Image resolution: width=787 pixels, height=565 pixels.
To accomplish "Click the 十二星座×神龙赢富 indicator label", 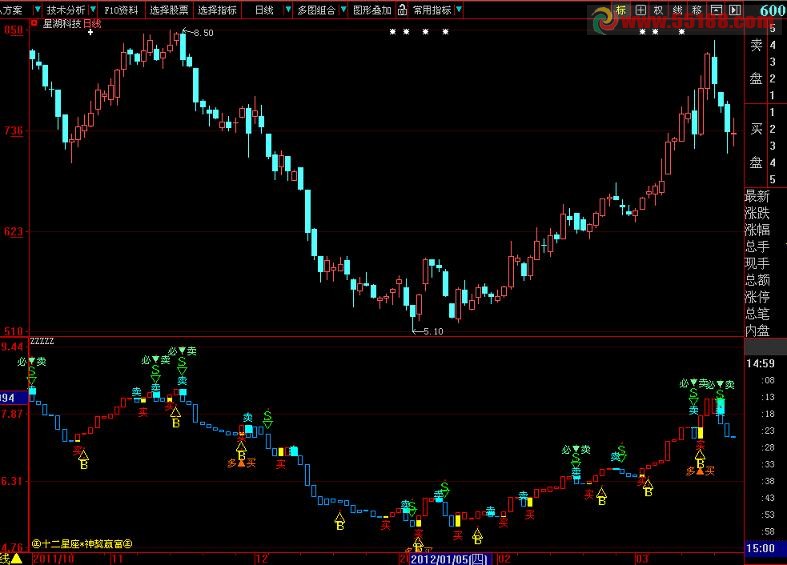I will [82, 544].
